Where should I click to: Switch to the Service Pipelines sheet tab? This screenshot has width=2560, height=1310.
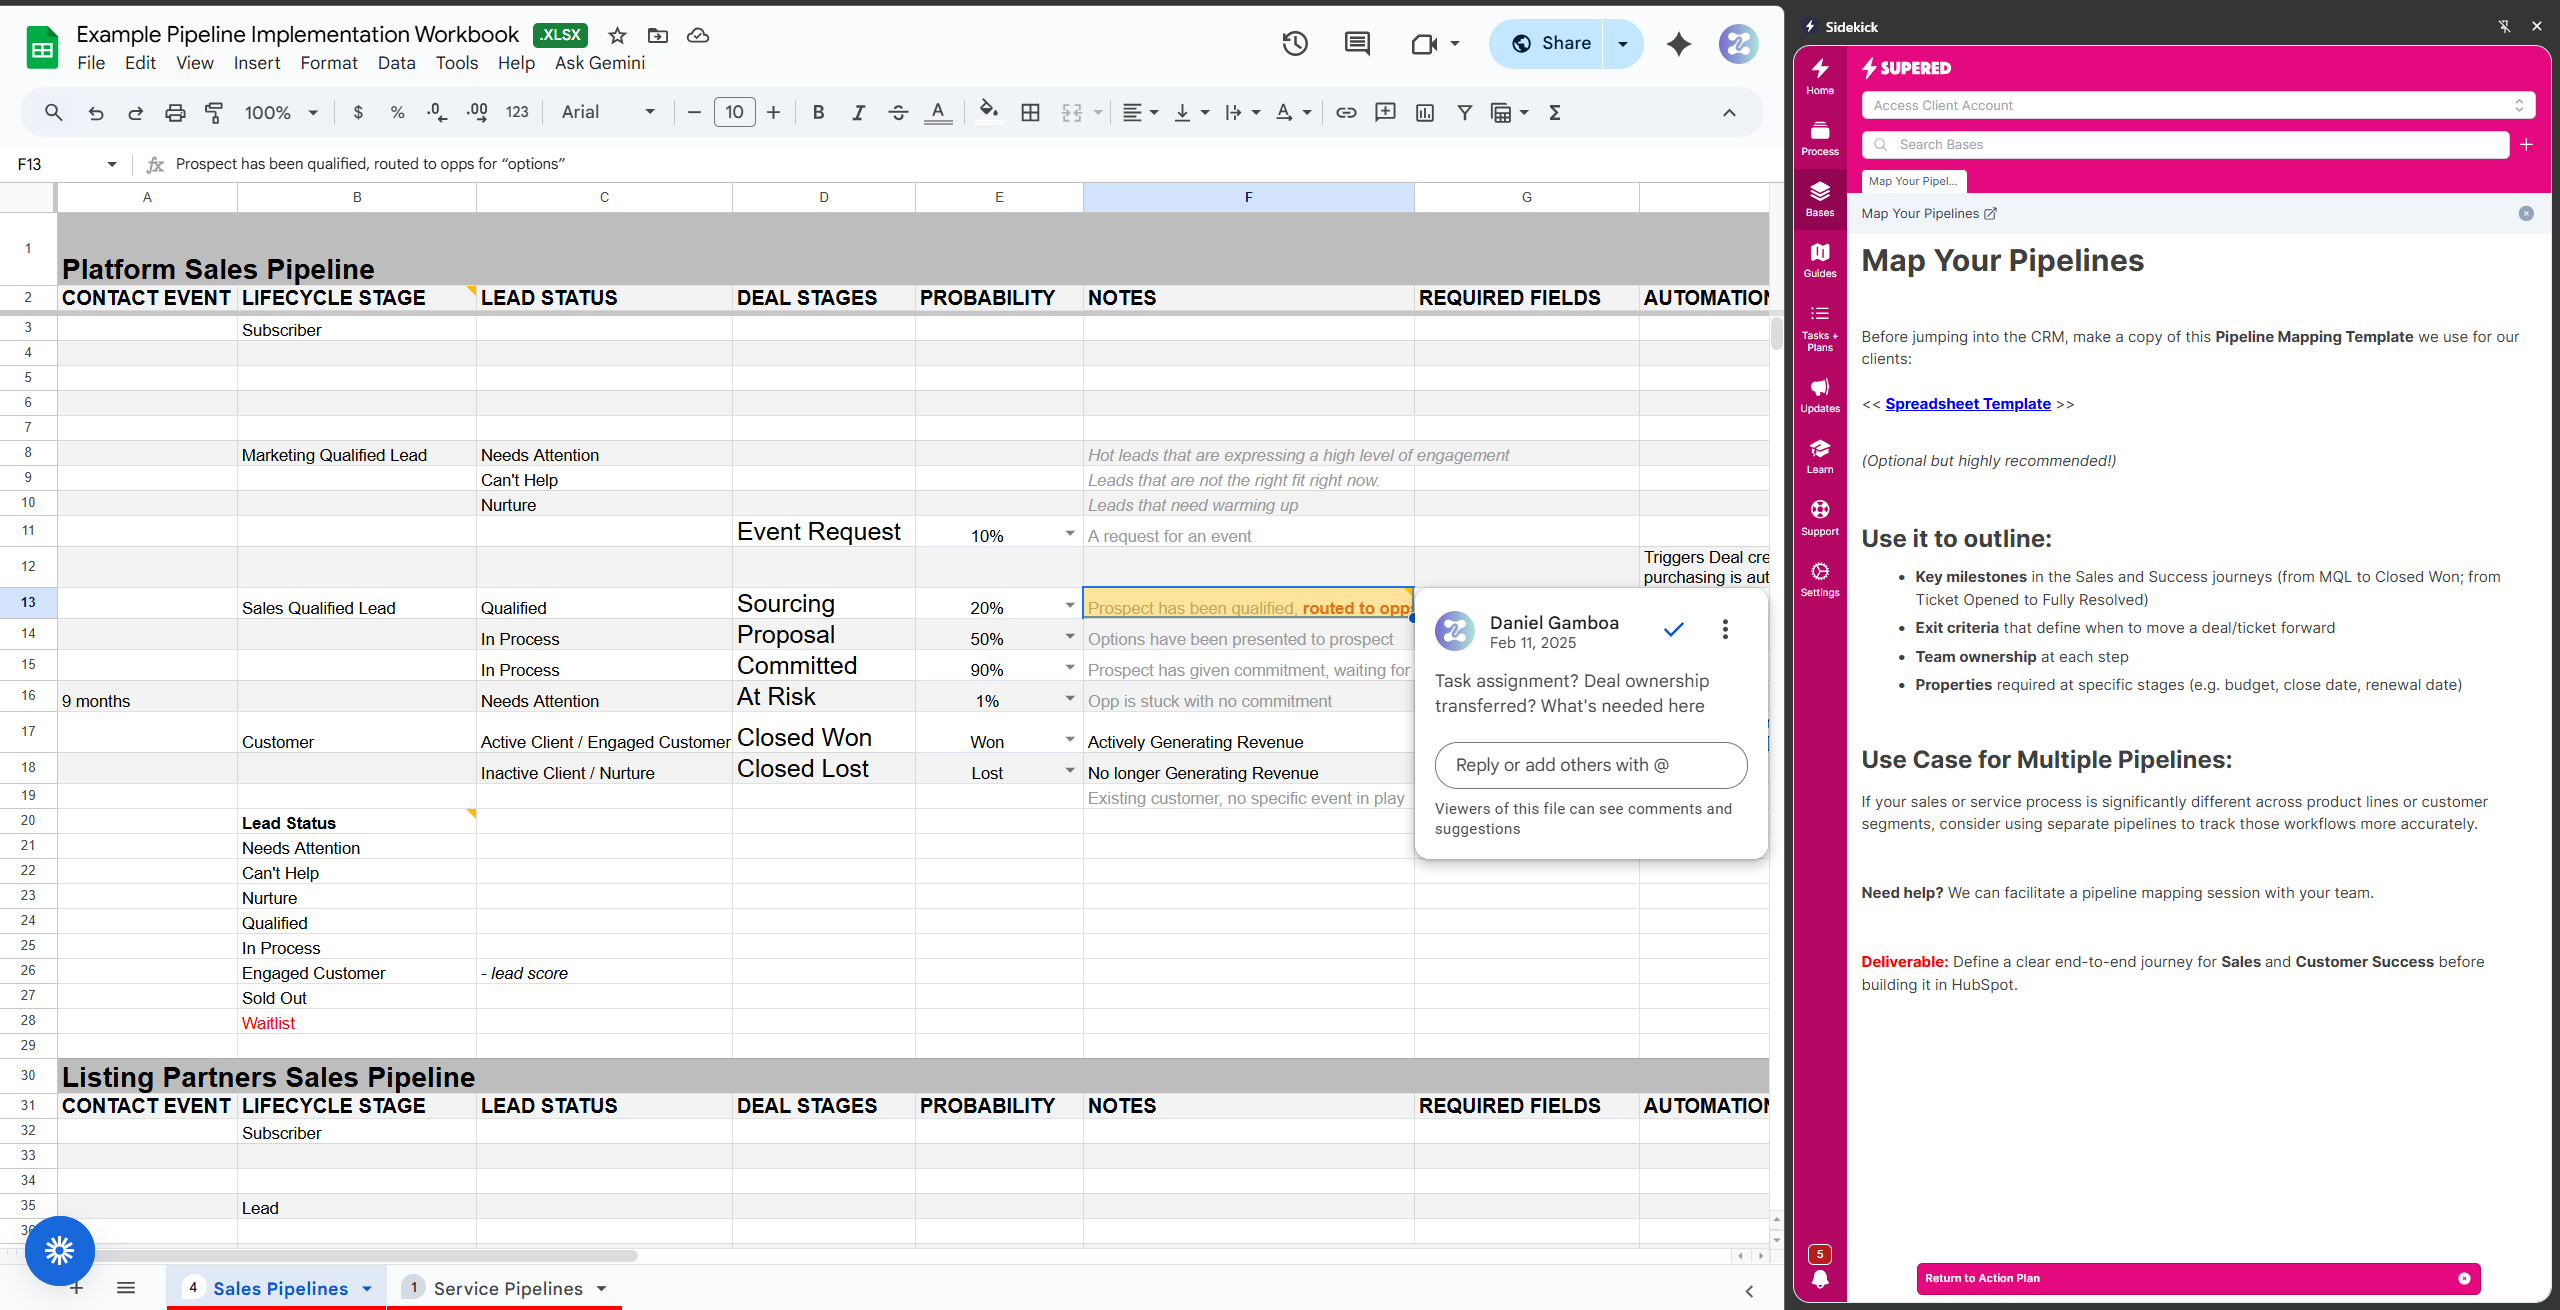(508, 1288)
